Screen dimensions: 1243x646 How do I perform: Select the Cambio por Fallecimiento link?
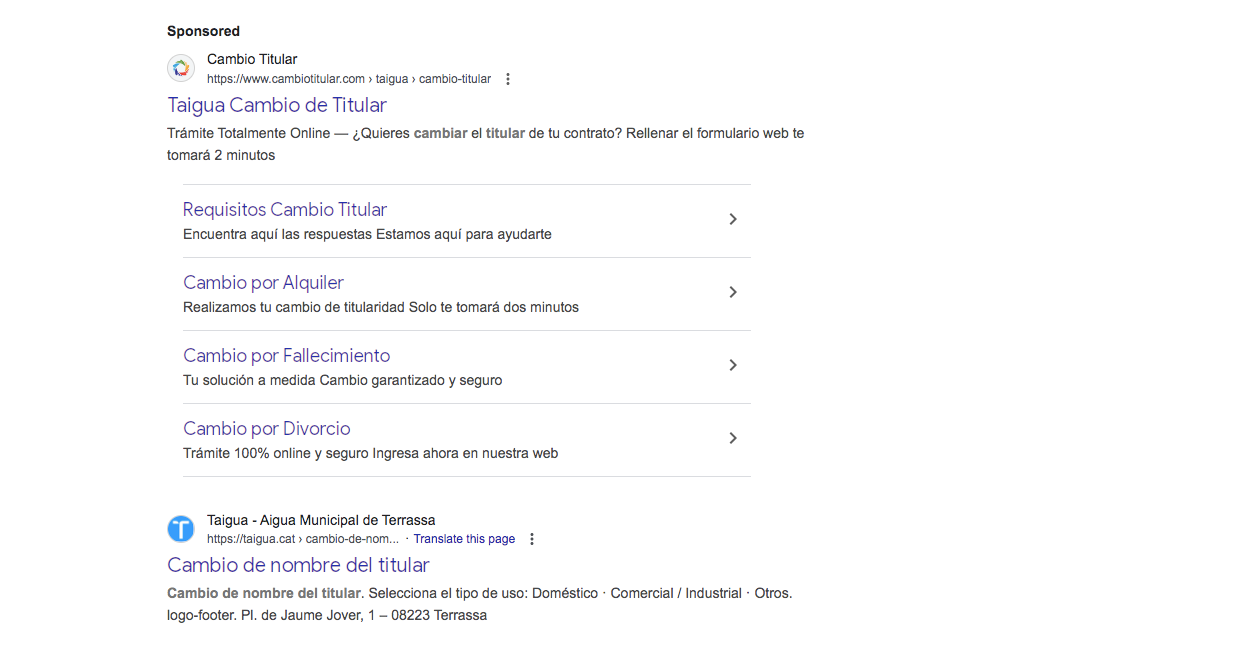point(286,356)
